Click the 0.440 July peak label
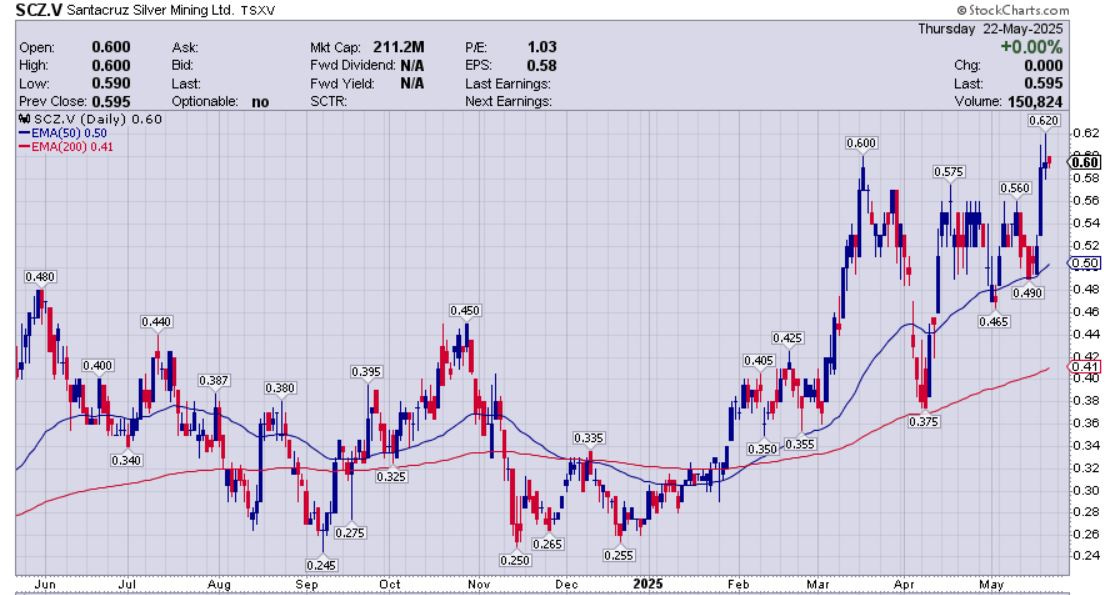Screen dimensions: 1114x595 (x=156, y=321)
